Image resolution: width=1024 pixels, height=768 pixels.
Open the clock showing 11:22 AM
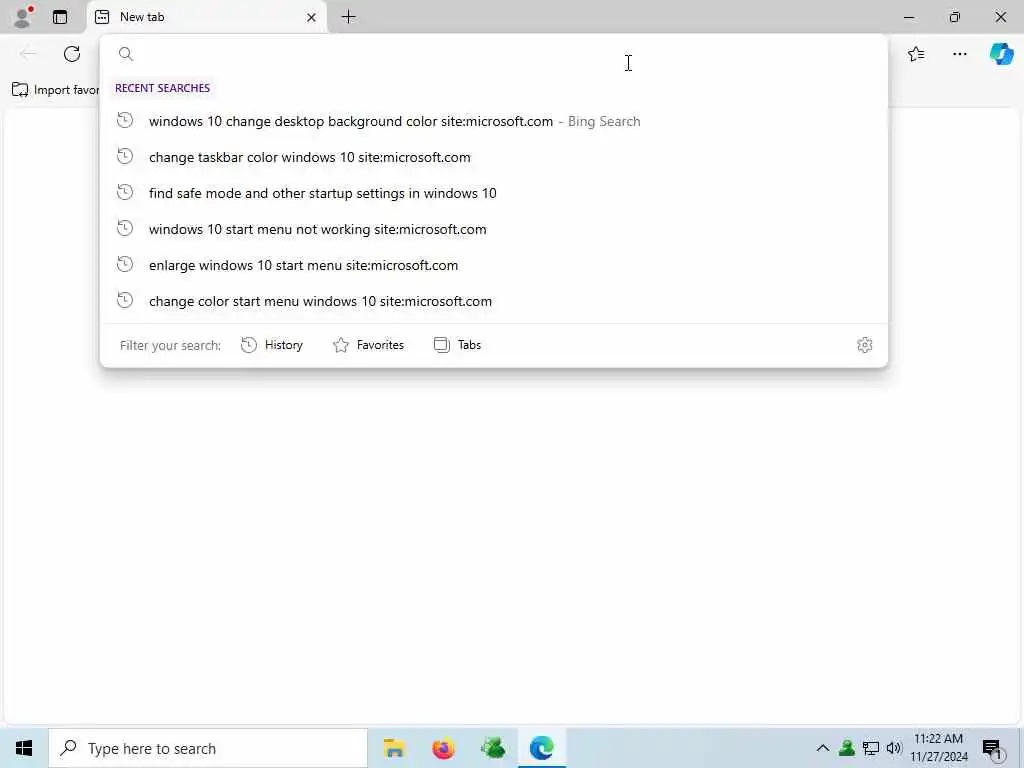click(939, 748)
